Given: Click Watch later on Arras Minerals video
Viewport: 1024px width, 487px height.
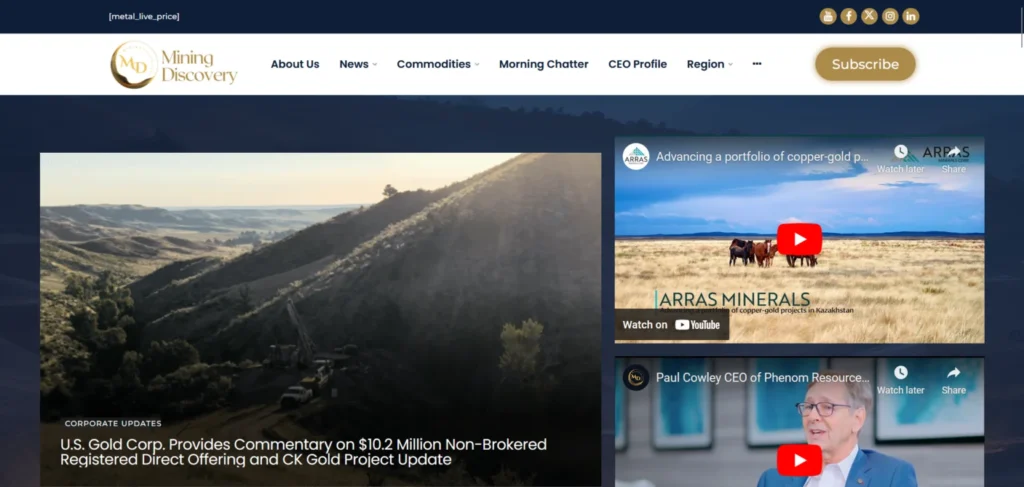Looking at the screenshot, I should tap(901, 159).
